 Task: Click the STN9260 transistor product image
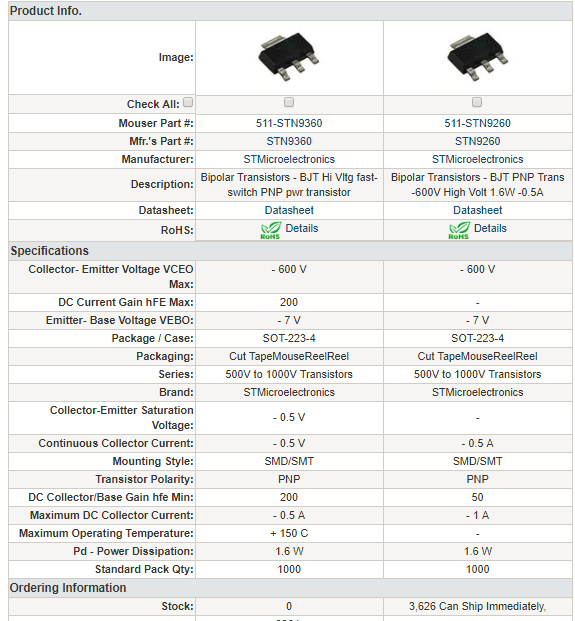coord(477,58)
